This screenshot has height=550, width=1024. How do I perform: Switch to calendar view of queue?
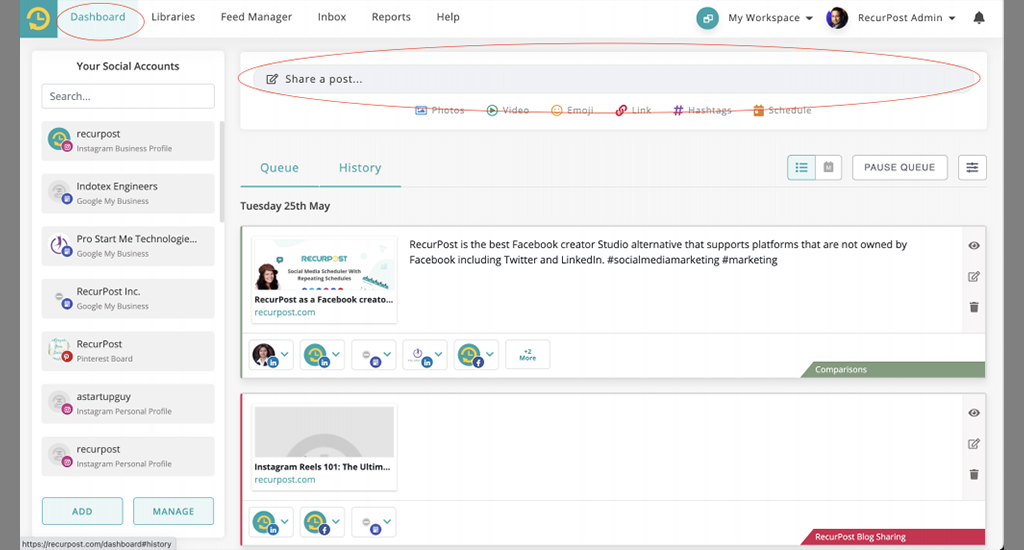(828, 167)
